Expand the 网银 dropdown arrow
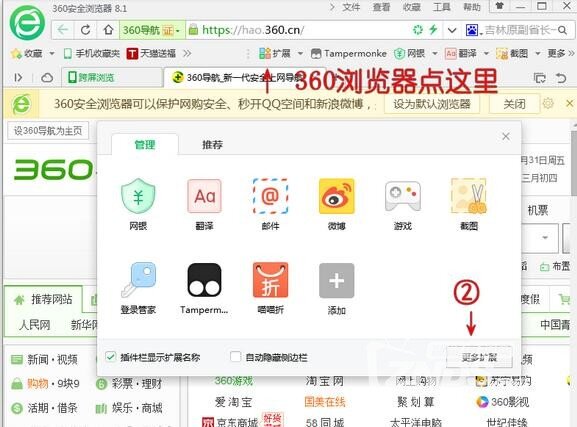Viewport: 577px width, 427px height. pos(435,54)
